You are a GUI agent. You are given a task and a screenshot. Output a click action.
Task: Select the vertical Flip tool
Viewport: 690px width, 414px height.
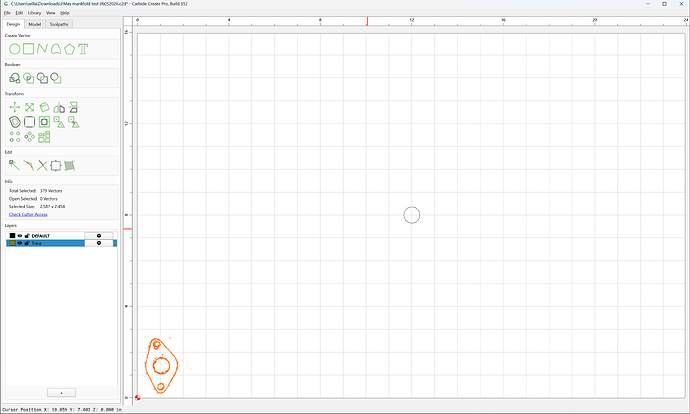pos(73,107)
